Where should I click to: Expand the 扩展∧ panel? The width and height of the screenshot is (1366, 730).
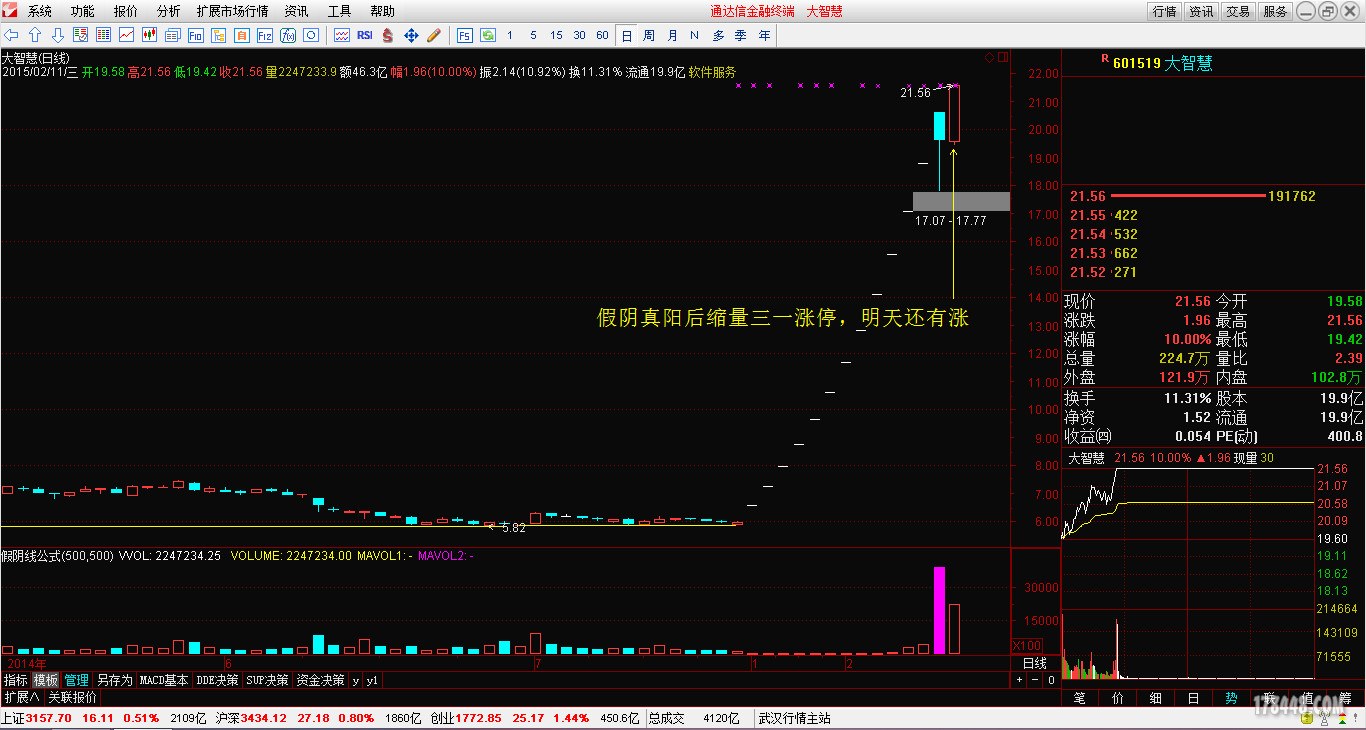[x=21, y=697]
